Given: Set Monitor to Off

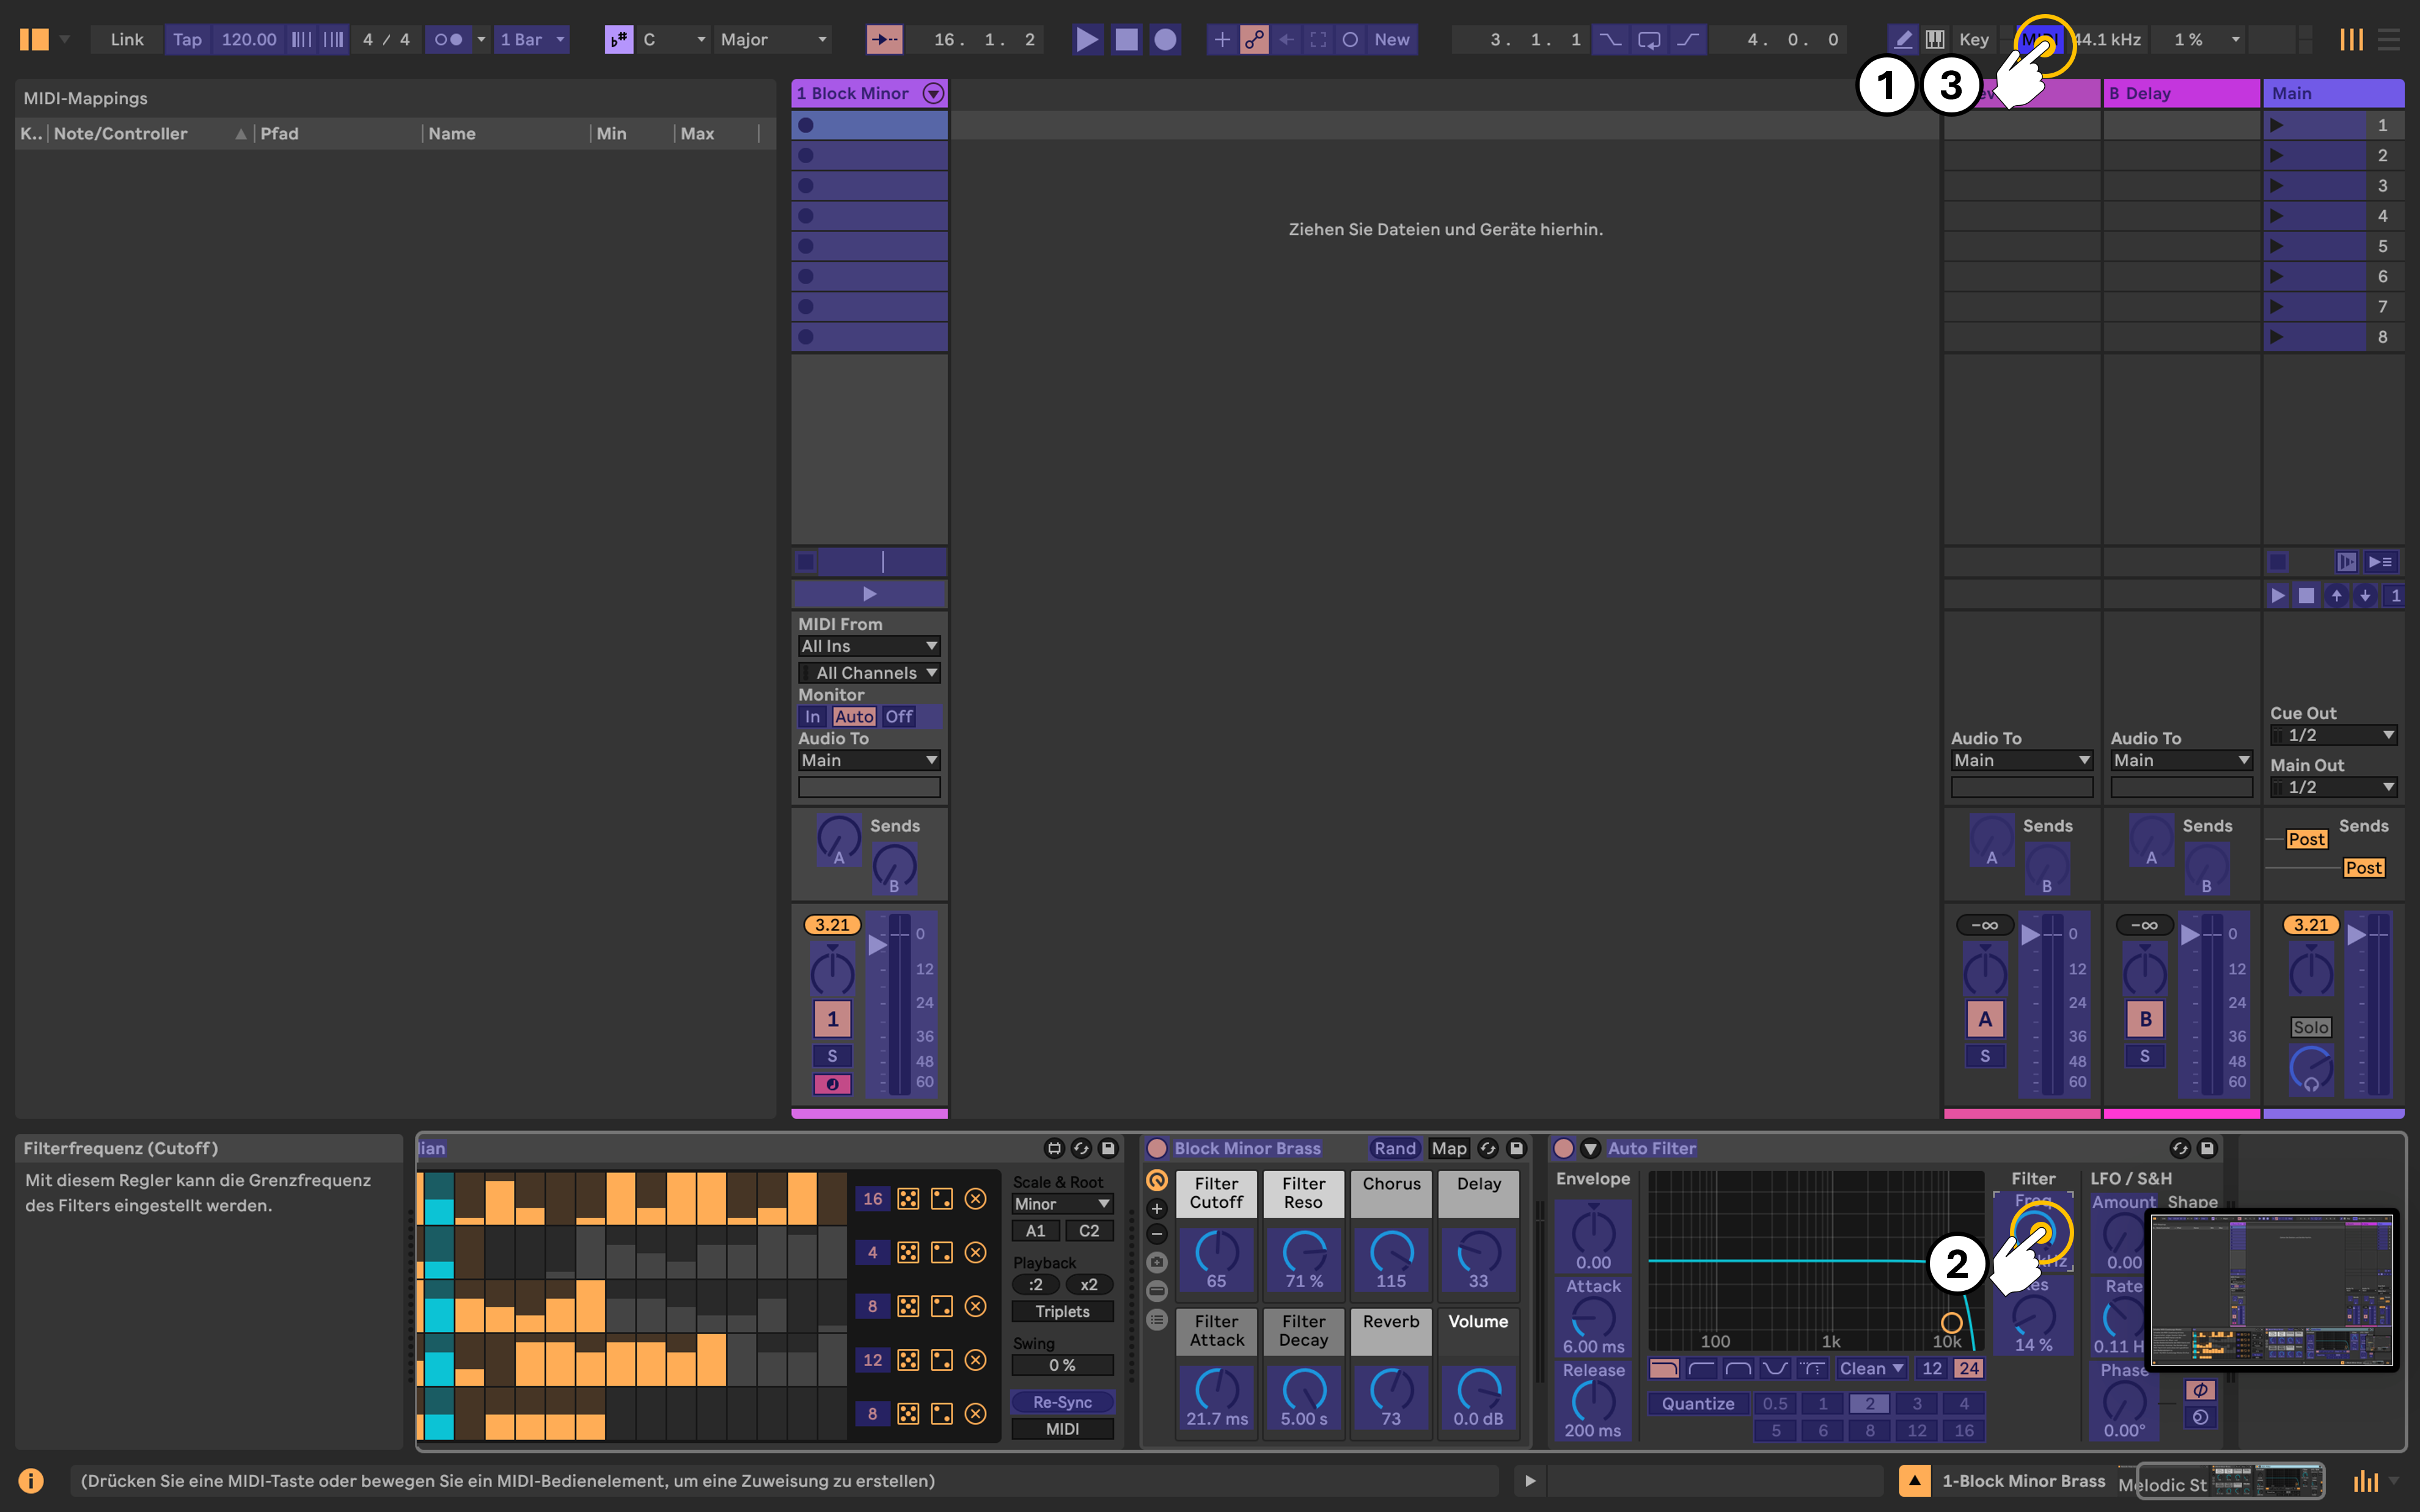Looking at the screenshot, I should [898, 716].
